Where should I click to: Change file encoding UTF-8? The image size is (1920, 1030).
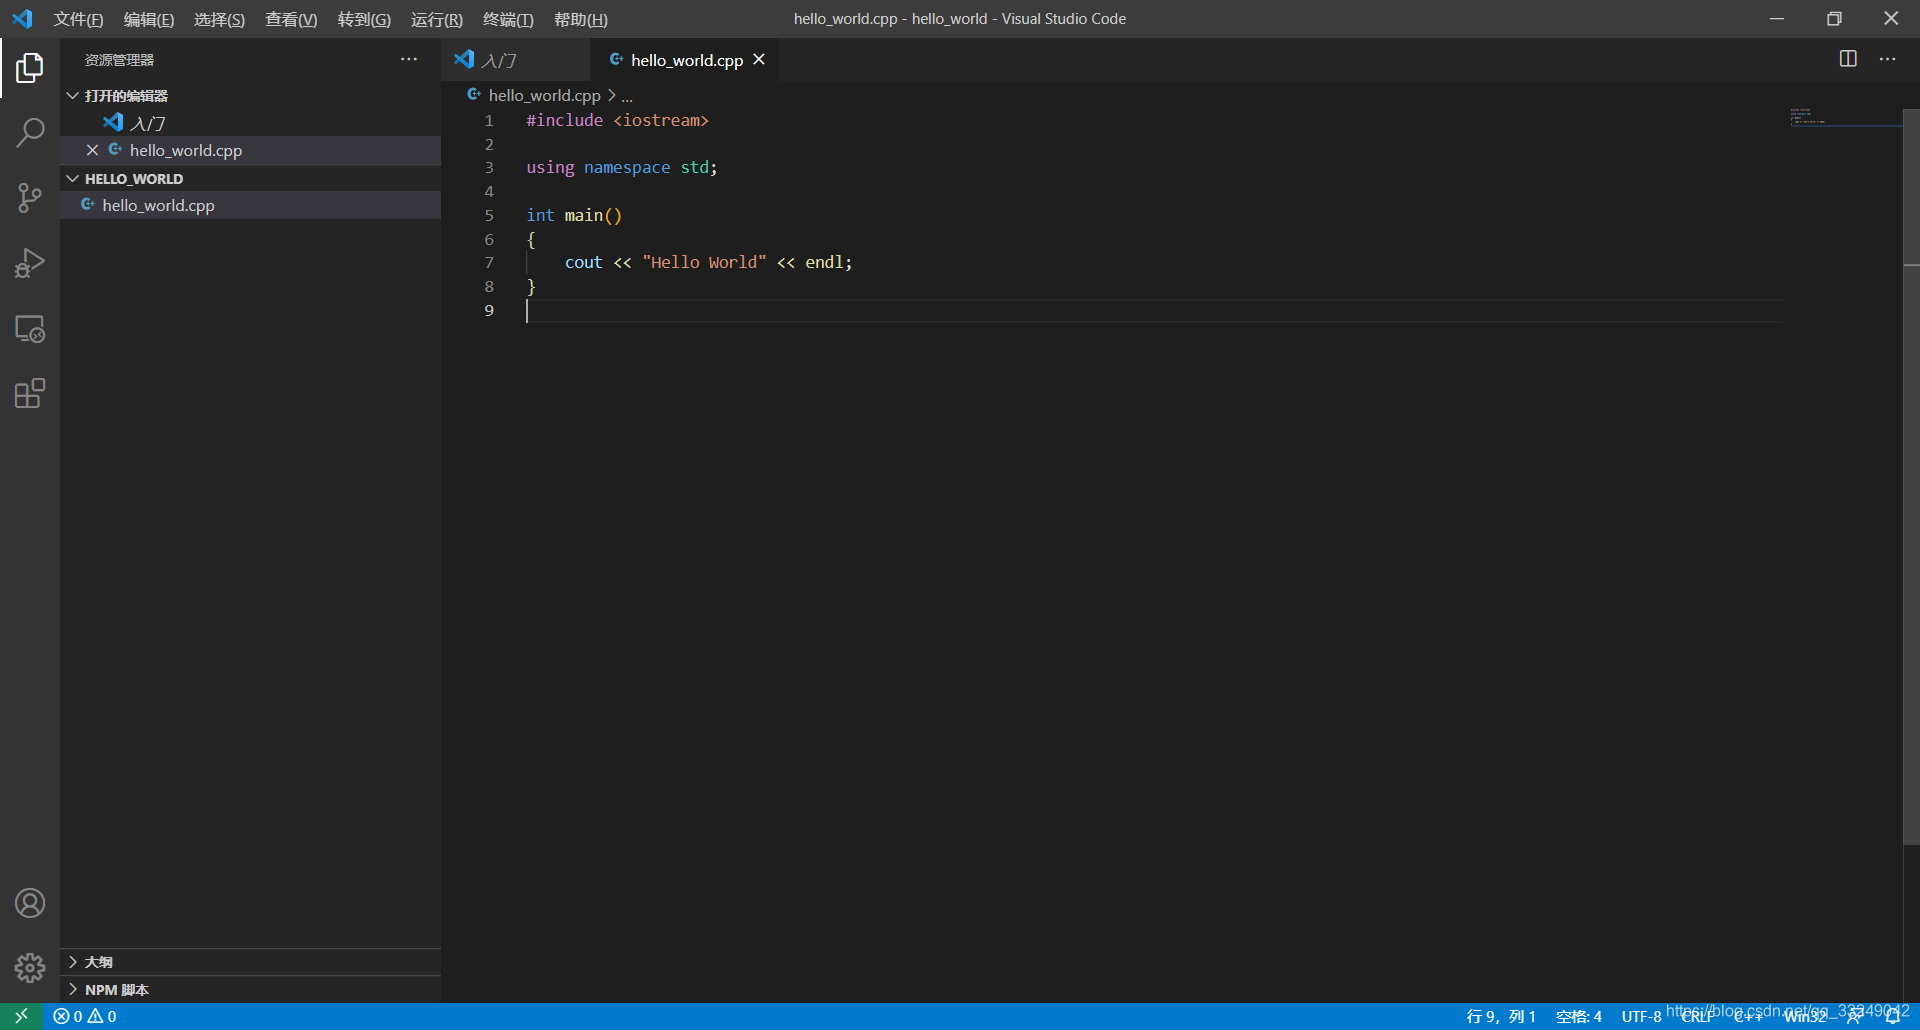(1641, 1016)
